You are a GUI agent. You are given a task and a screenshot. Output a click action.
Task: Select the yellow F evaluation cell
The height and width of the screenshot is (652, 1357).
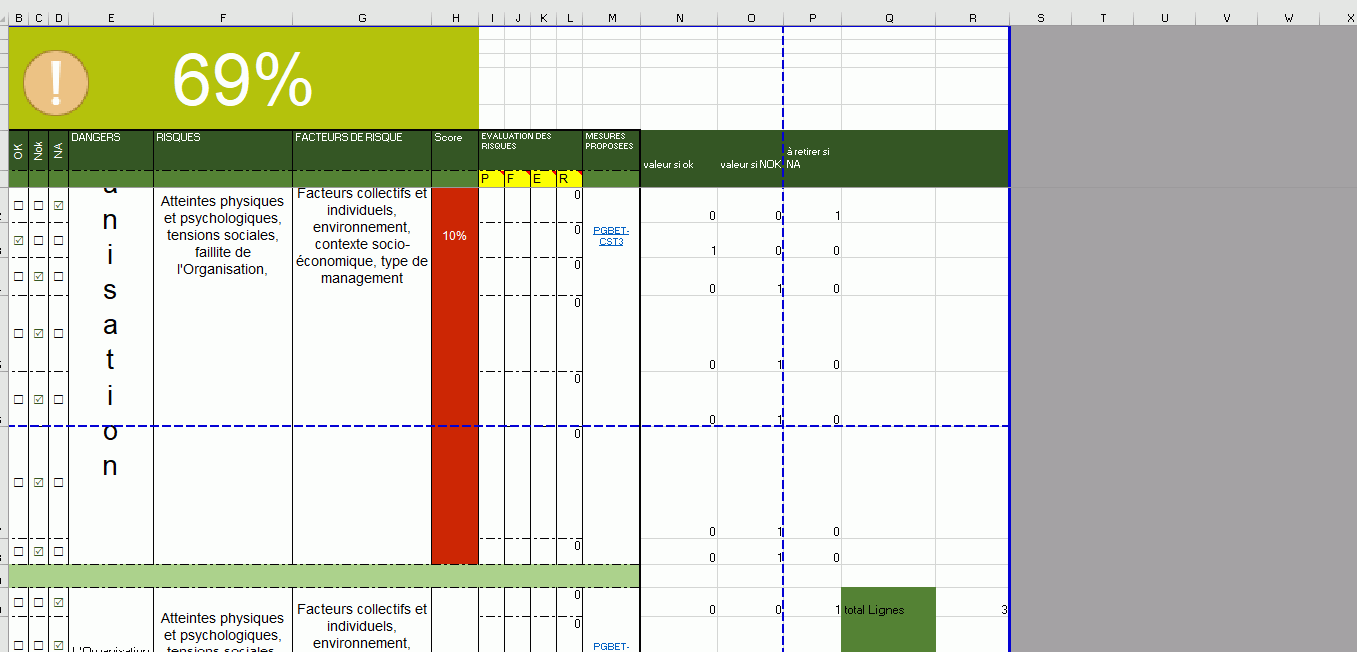point(511,179)
